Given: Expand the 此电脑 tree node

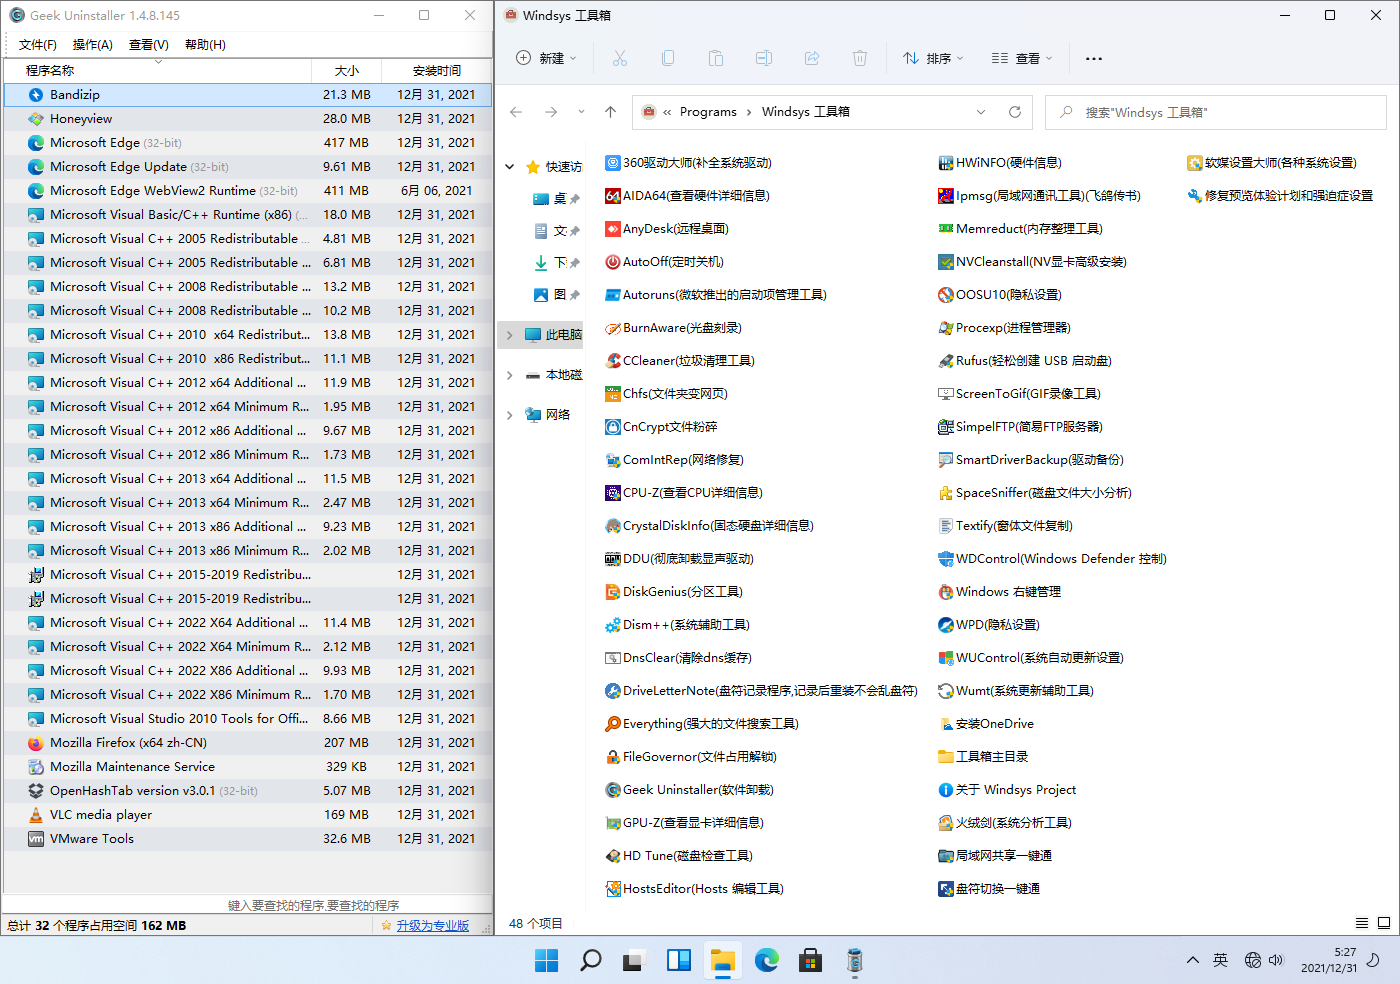Looking at the screenshot, I should pyautogui.click(x=510, y=335).
